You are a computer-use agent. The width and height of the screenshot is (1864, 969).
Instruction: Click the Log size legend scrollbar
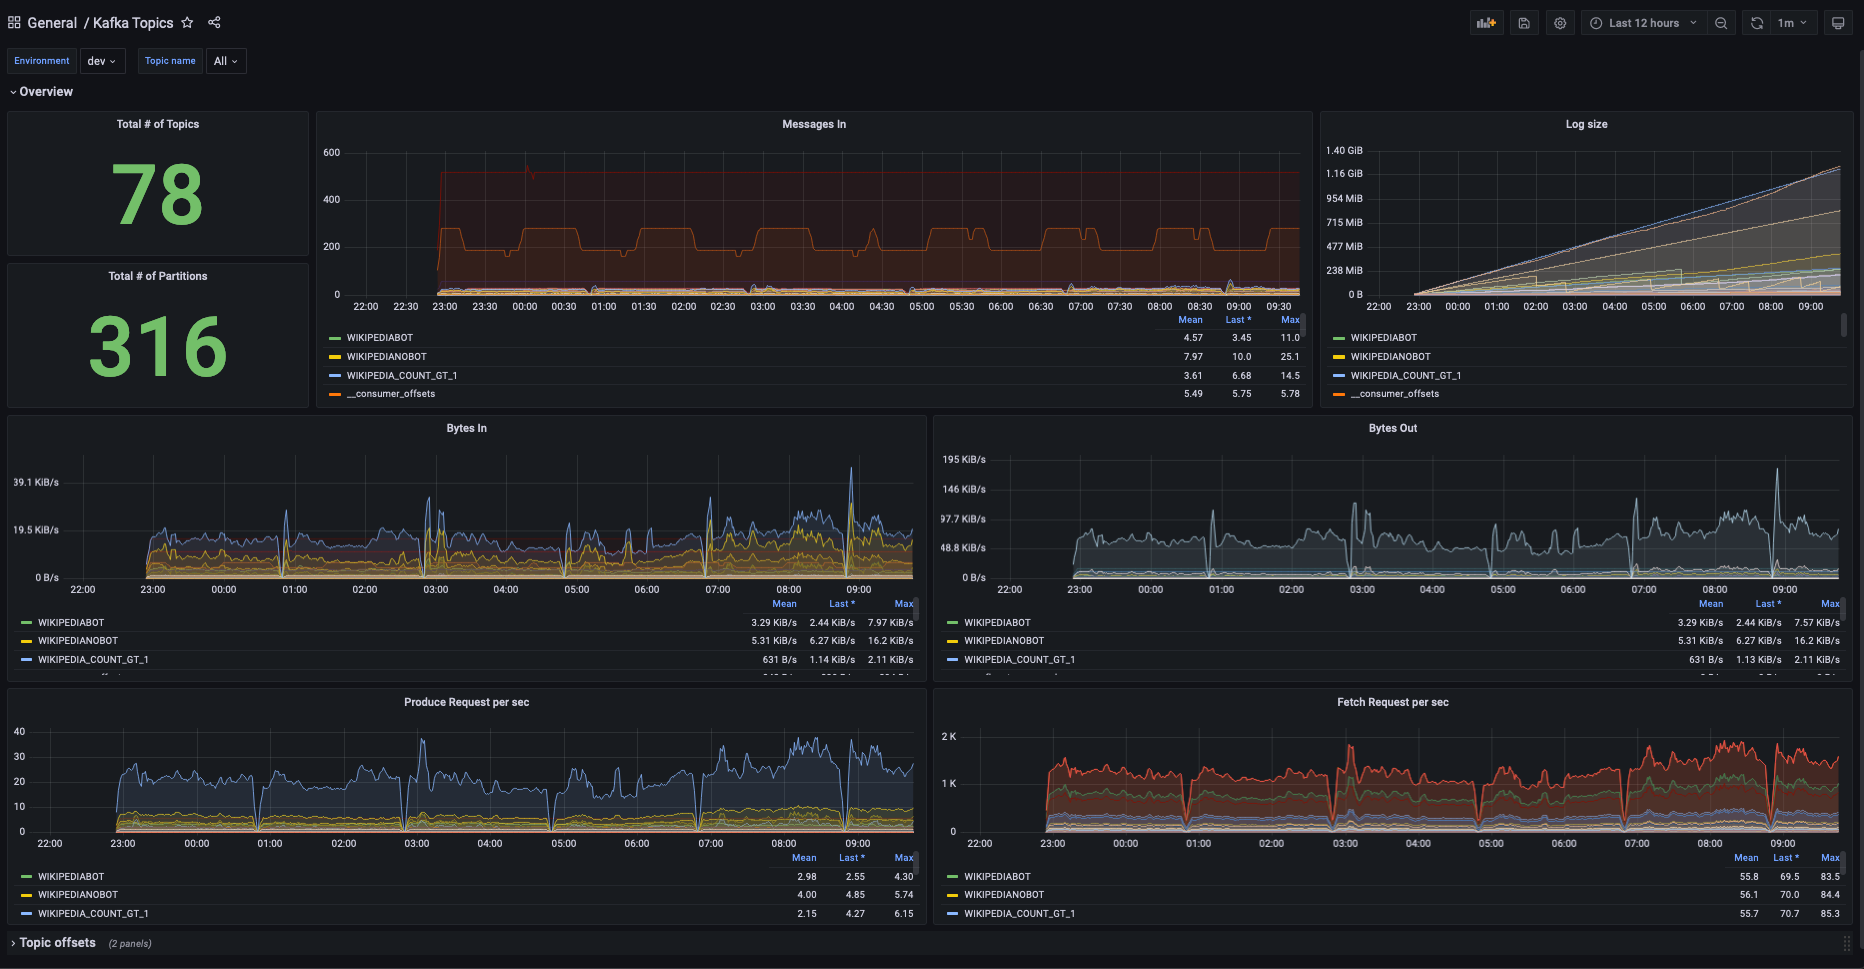coord(1844,326)
